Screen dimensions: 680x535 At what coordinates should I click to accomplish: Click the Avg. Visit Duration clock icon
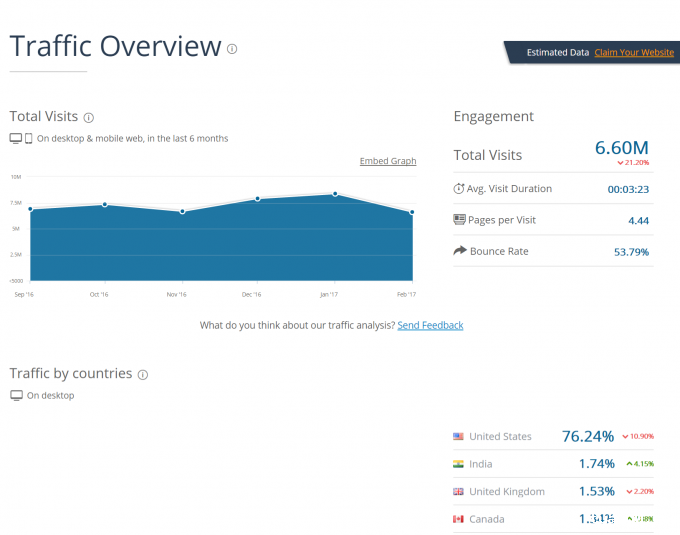coord(459,188)
